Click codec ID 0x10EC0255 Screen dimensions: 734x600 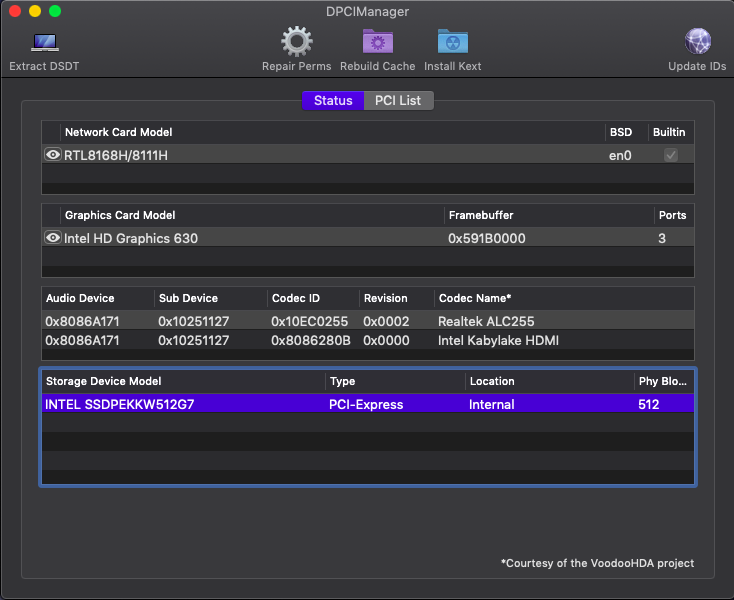point(309,322)
